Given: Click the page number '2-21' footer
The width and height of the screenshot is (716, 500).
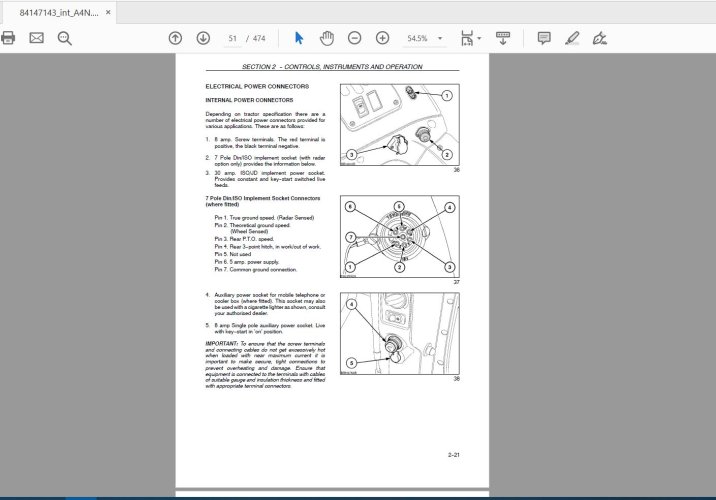Looking at the screenshot, I should (x=454, y=455).
